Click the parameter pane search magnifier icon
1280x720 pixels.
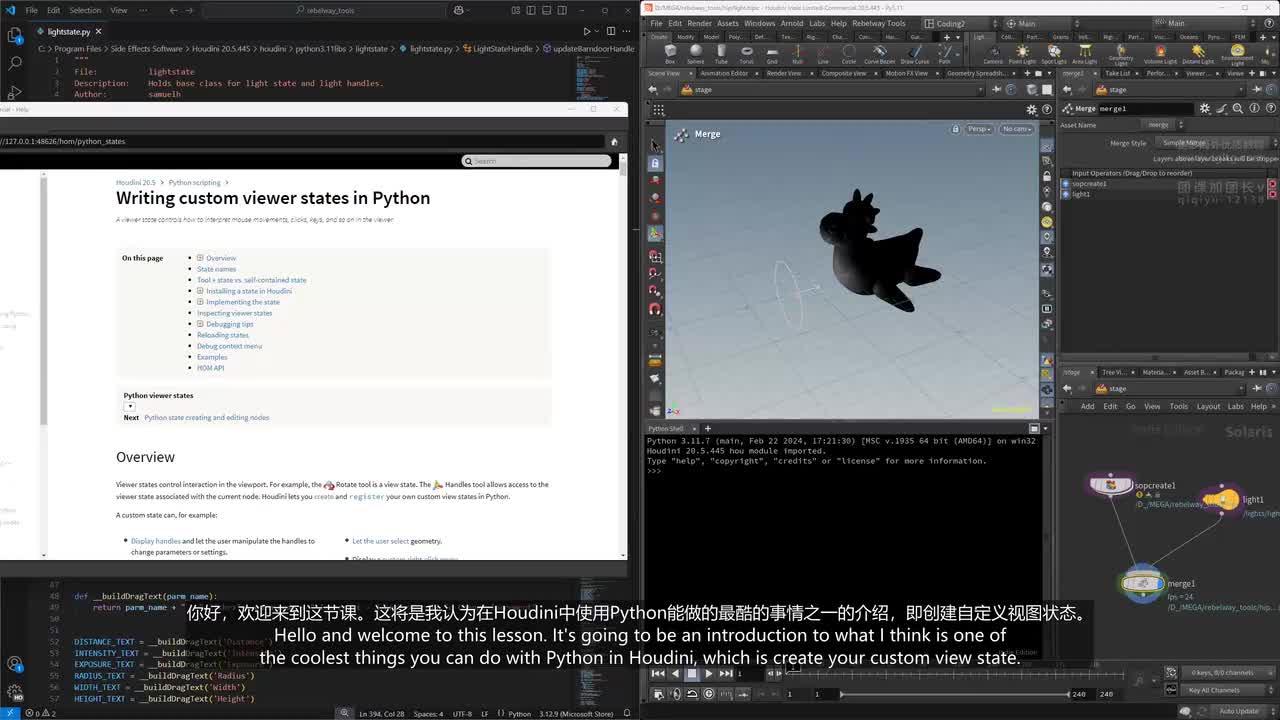[x=1238, y=108]
